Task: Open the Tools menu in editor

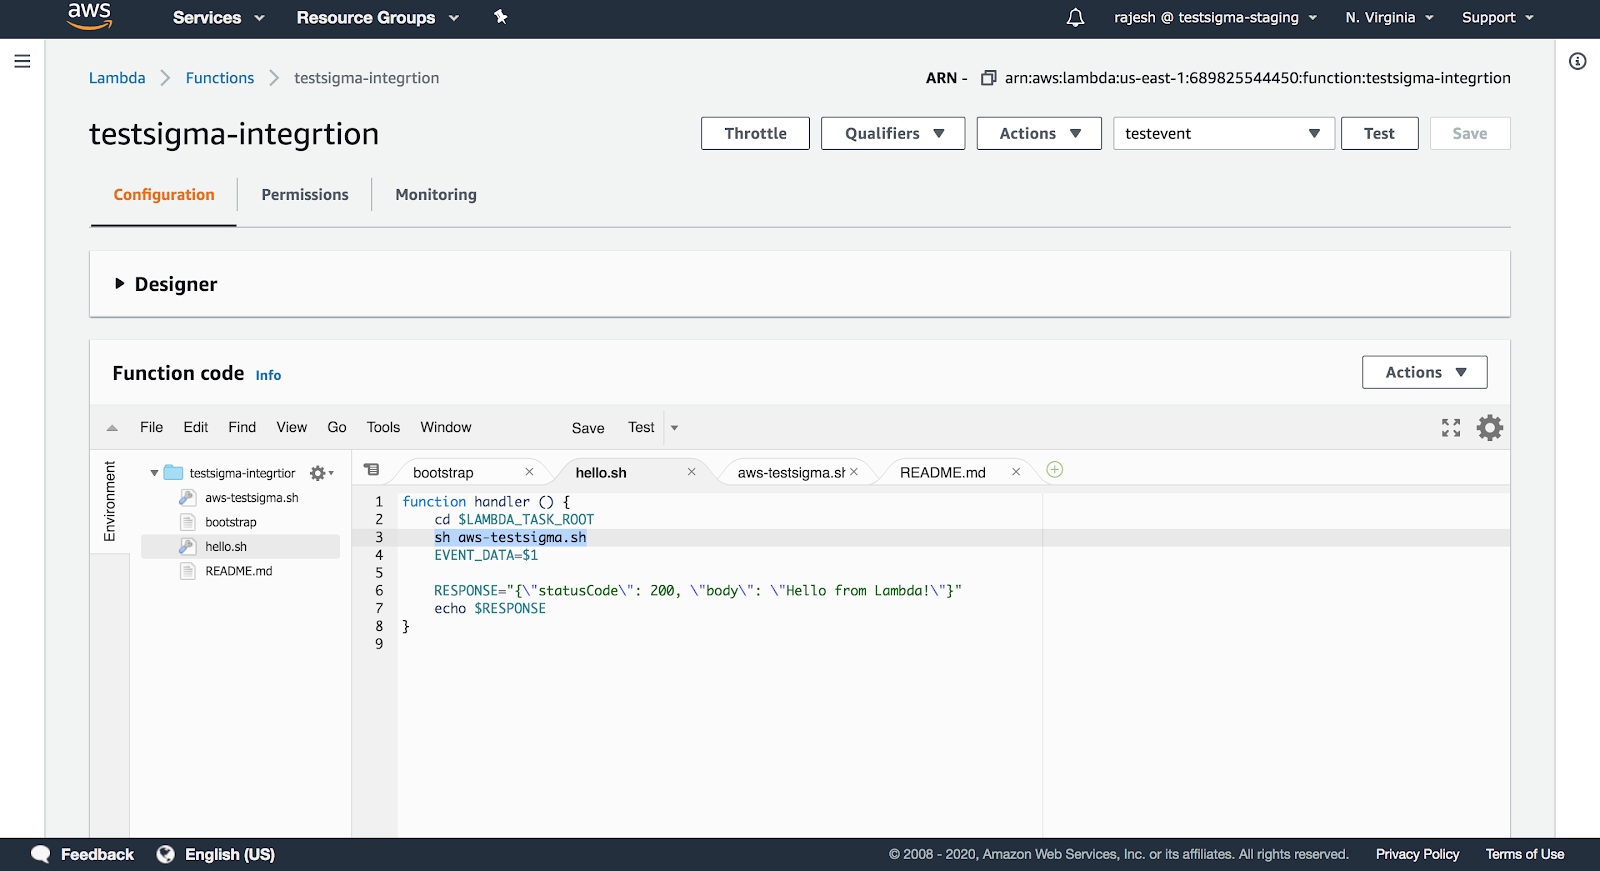Action: [383, 427]
